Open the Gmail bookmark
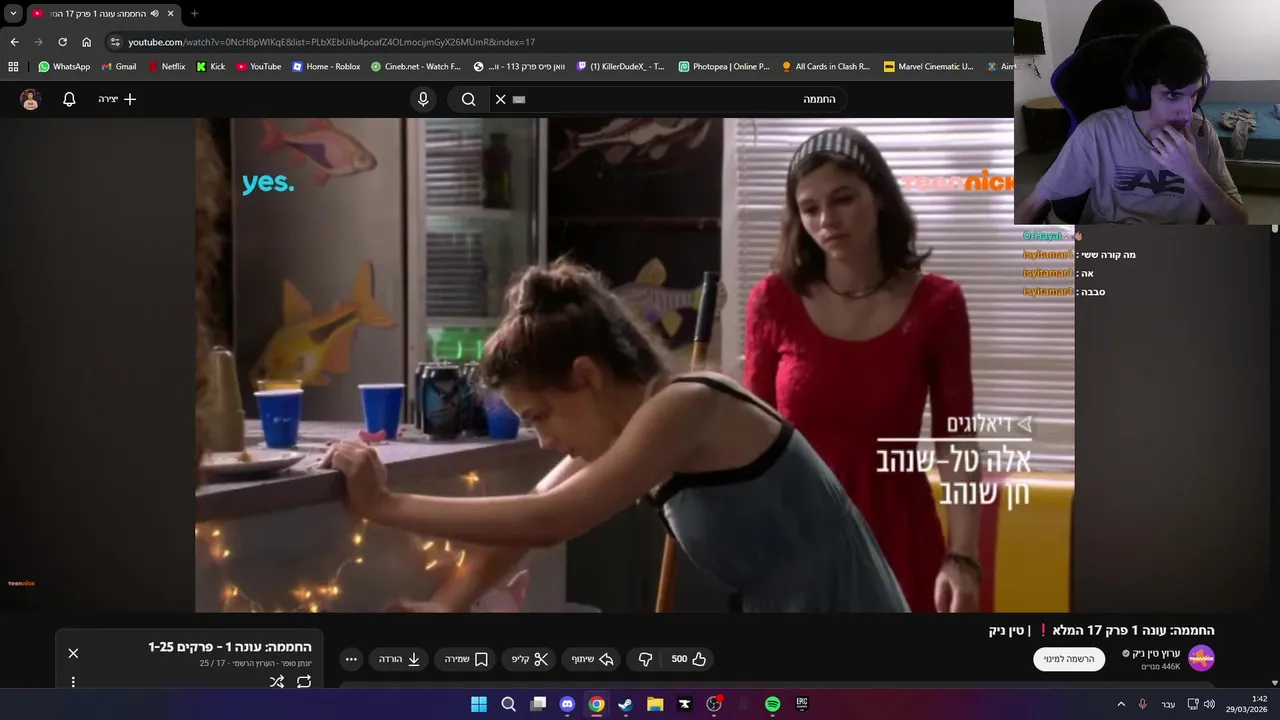The image size is (1280, 720). tap(119, 66)
